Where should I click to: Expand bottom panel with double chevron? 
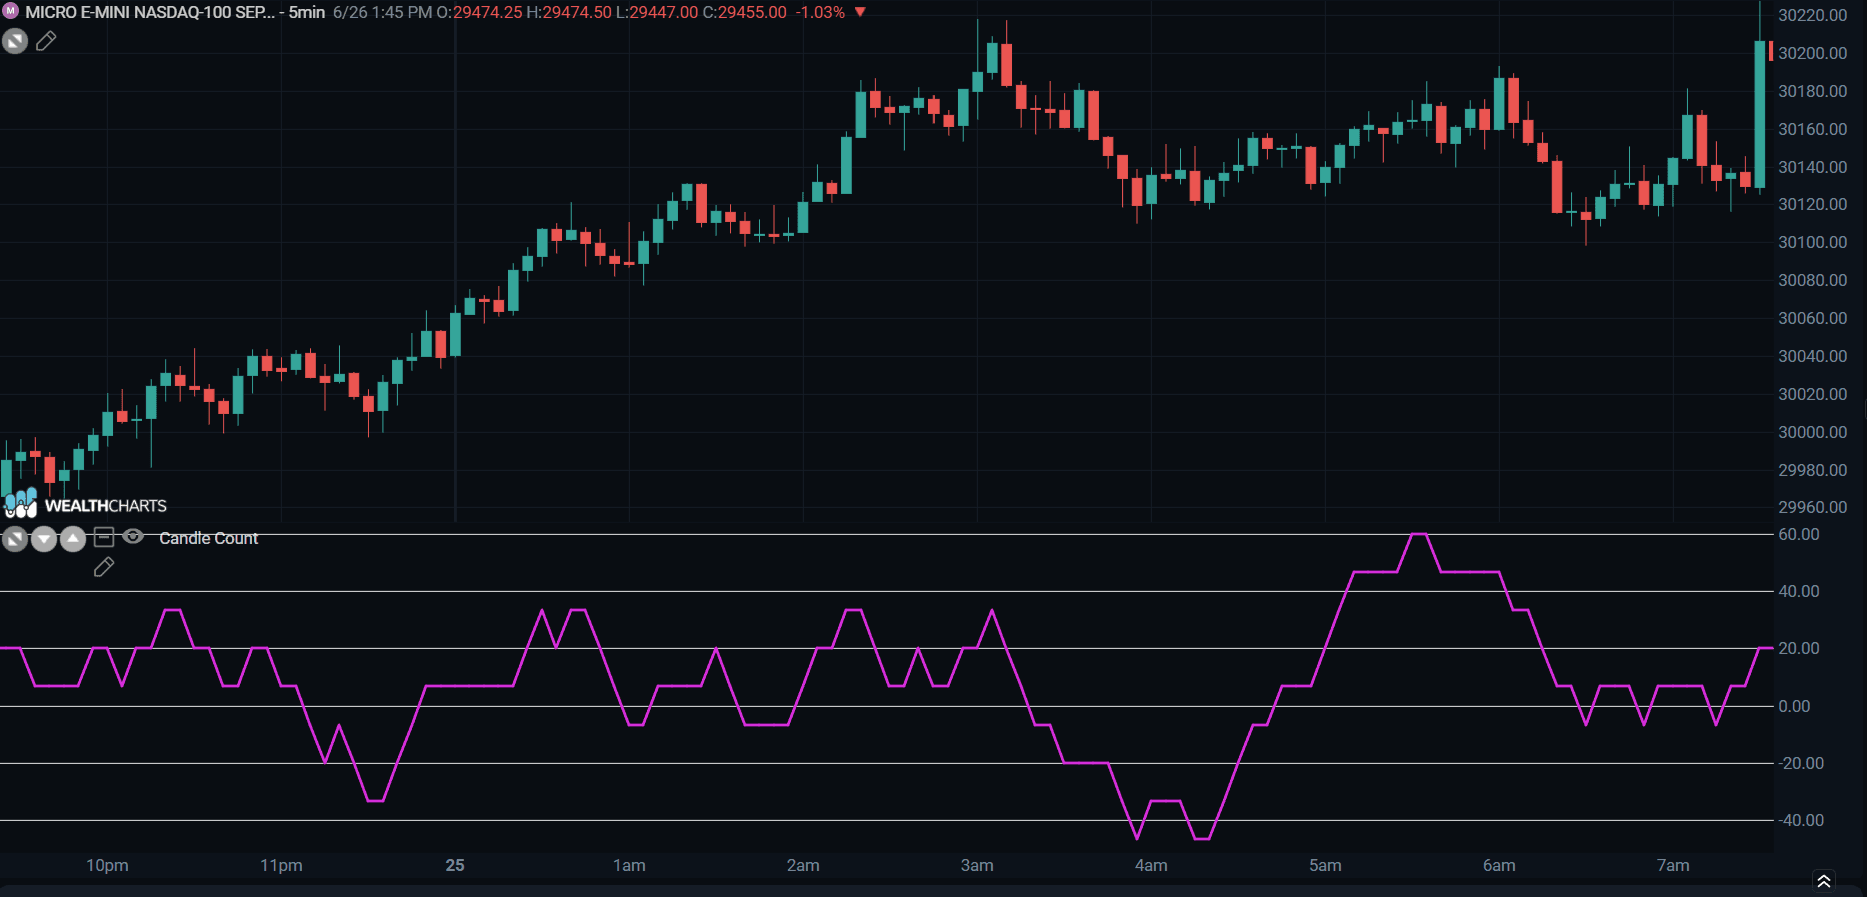point(1824,881)
